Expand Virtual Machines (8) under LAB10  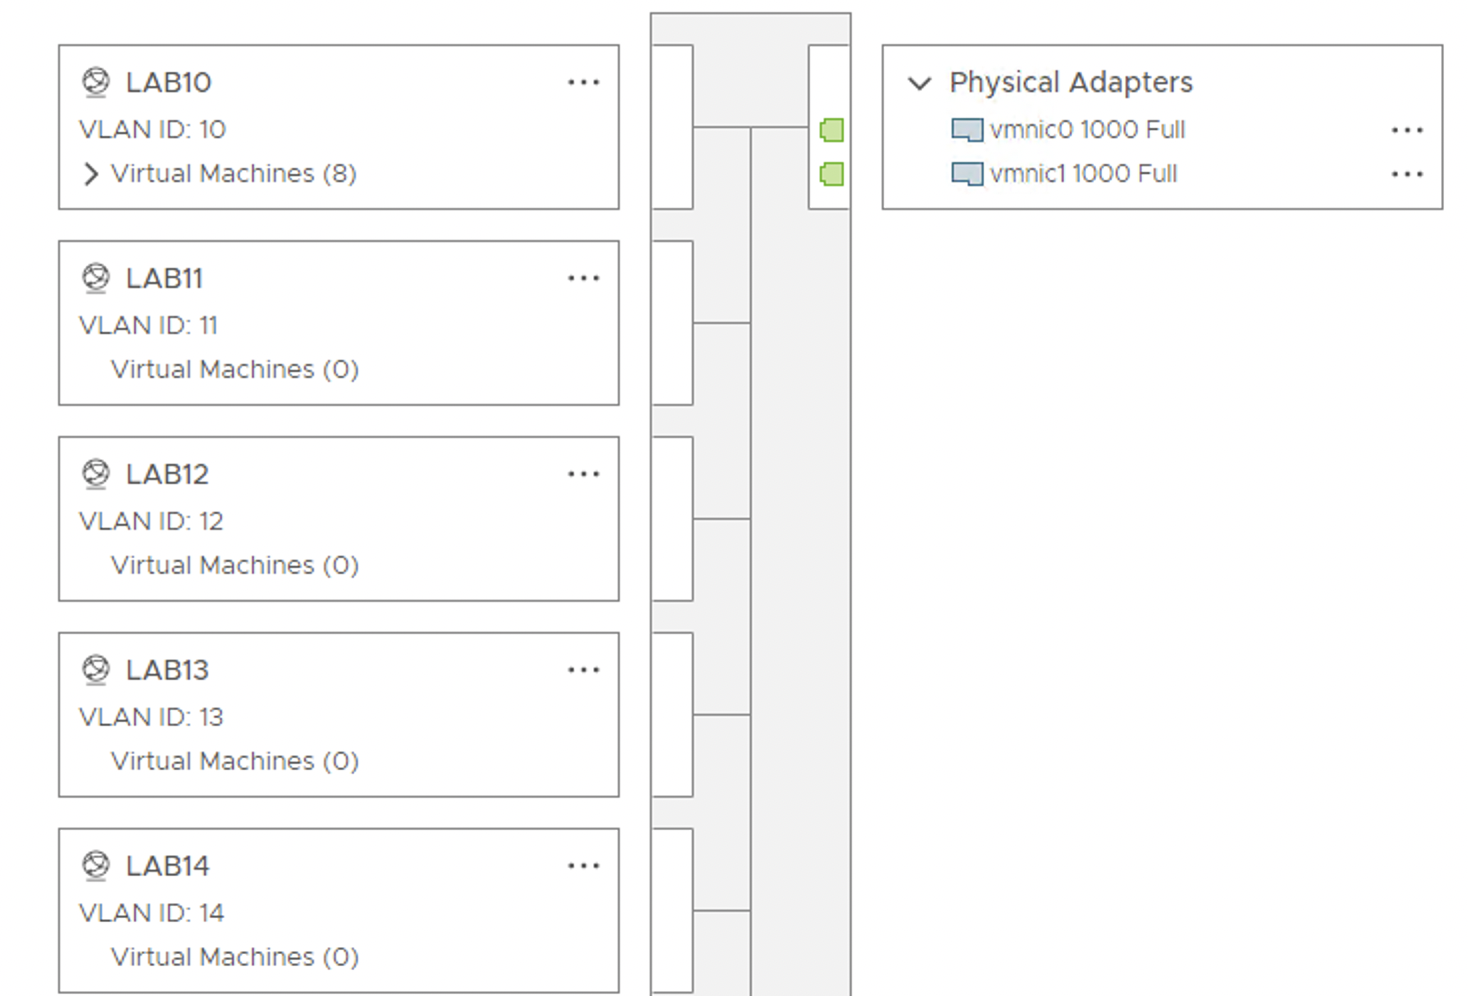point(91,174)
